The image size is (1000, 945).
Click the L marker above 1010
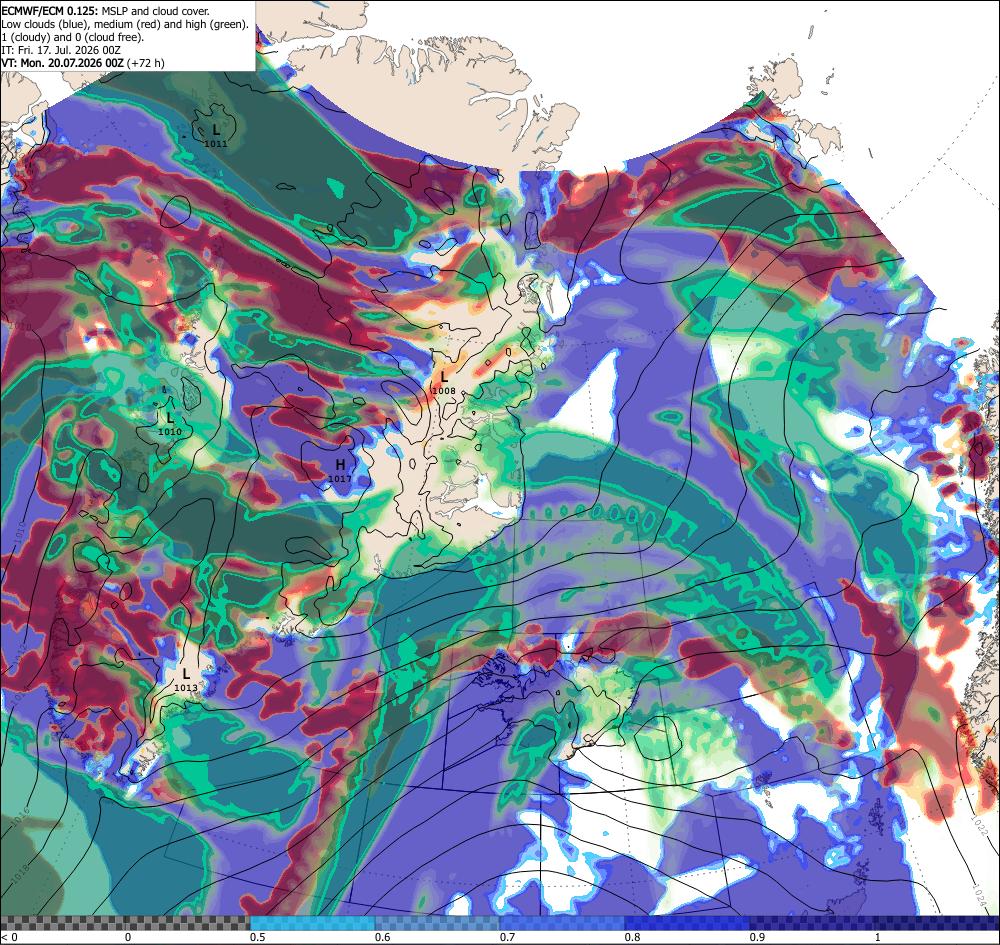point(170,418)
